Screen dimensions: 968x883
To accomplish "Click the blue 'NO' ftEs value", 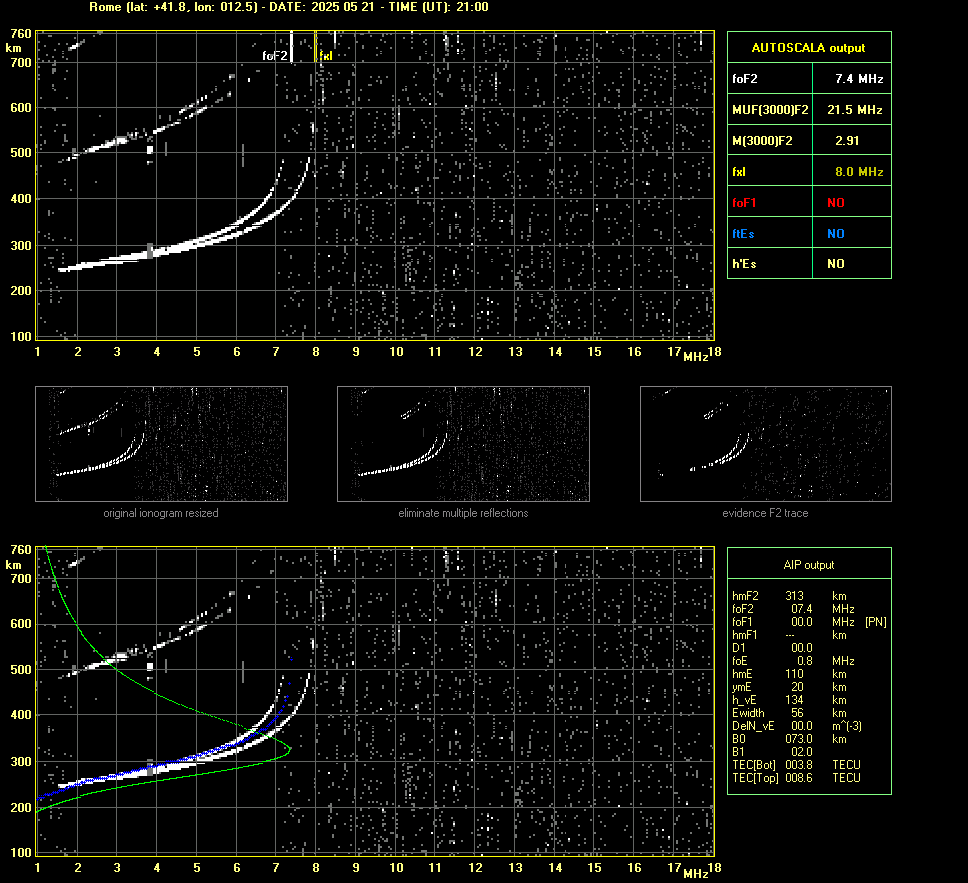I will (836, 233).
